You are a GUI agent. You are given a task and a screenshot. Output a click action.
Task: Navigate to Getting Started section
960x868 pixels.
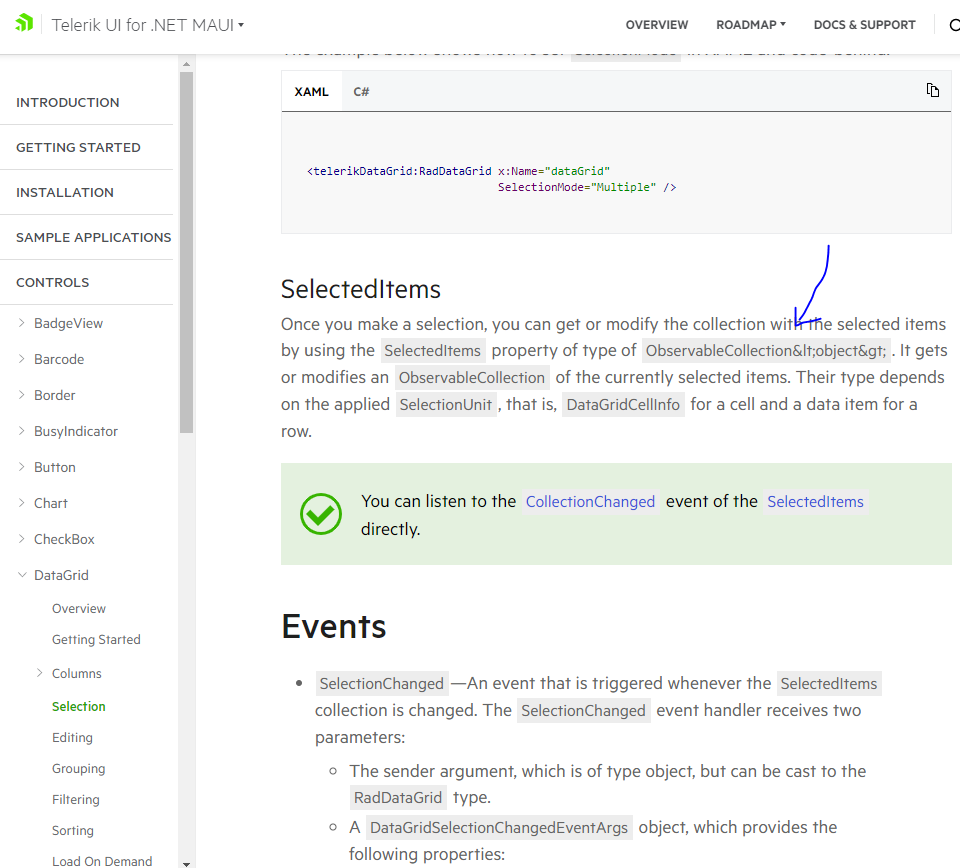coord(78,147)
